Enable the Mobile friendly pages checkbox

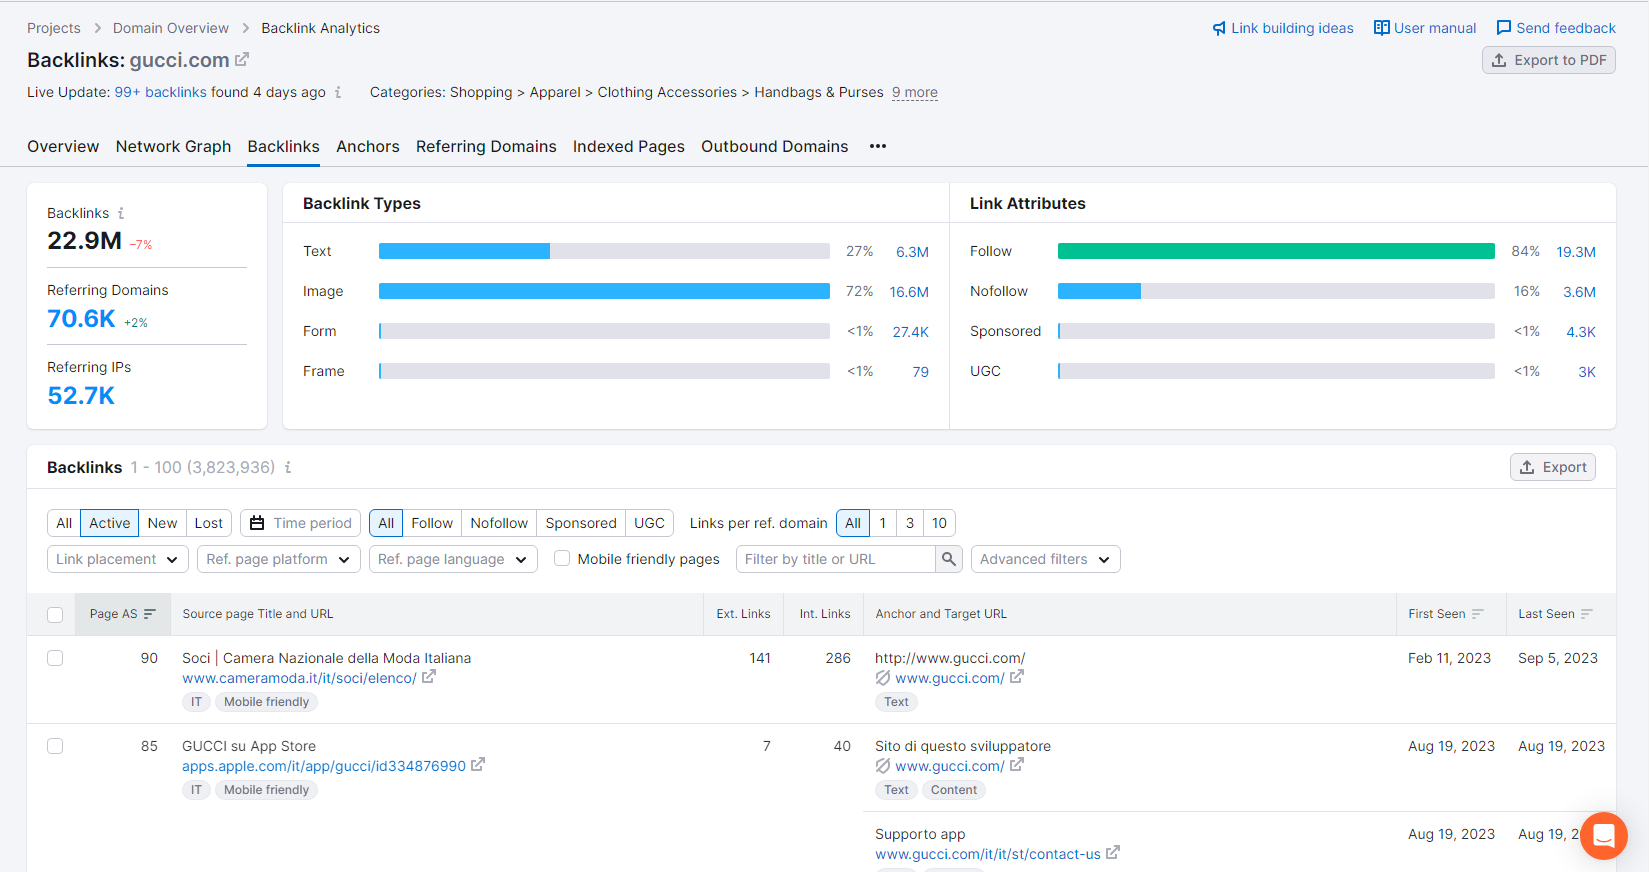[562, 559]
